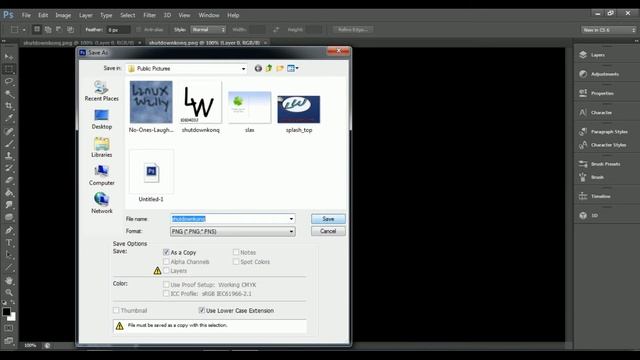The width and height of the screenshot is (640, 360).
Task: Toggle the As a Copy checkbox
Action: (x=166, y=252)
